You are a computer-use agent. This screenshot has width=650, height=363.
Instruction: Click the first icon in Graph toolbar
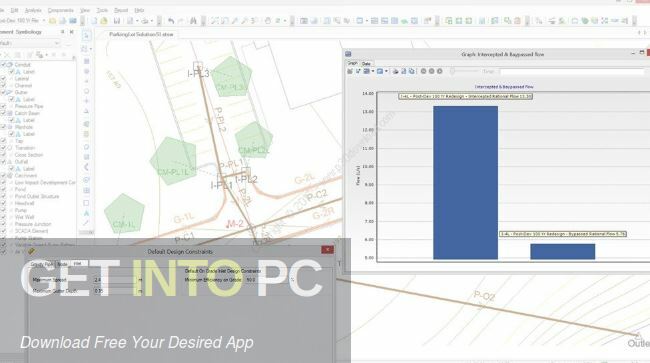350,71
